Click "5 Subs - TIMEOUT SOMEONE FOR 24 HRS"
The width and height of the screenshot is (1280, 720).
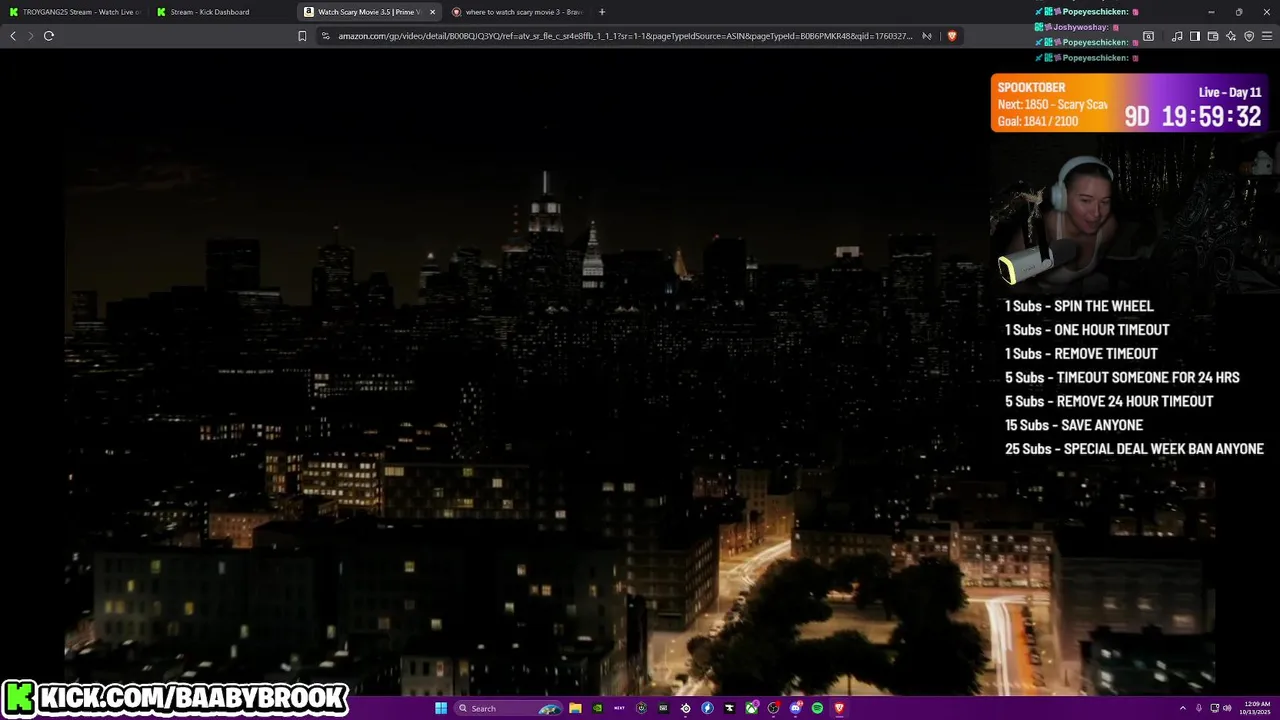pos(1122,378)
